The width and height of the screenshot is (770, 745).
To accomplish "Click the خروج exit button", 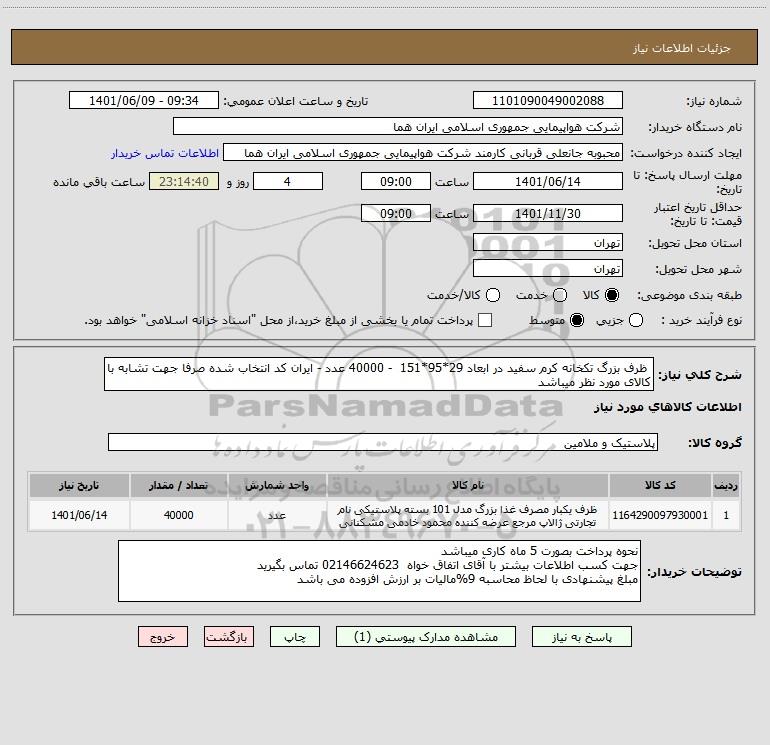I will (x=163, y=636).
